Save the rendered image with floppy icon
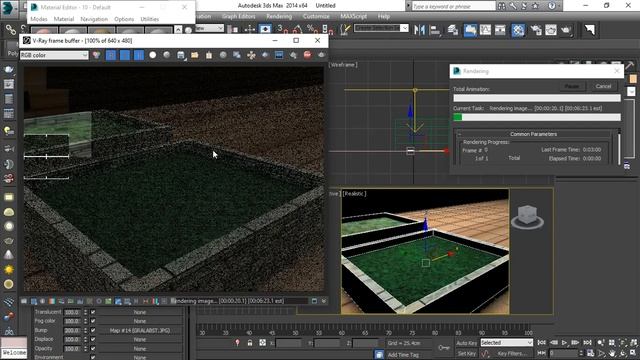Image resolution: width=640 pixels, height=360 pixels. [x=181, y=55]
